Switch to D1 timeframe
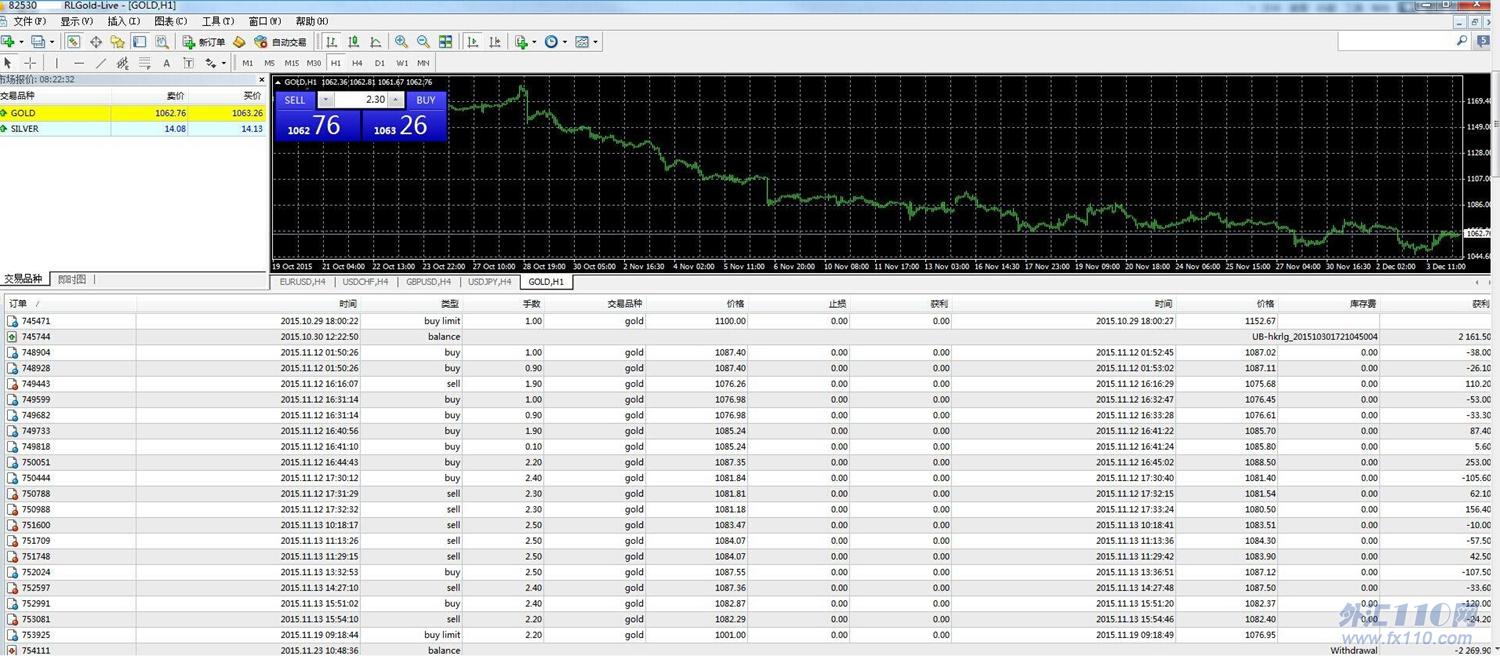 pyautogui.click(x=380, y=63)
